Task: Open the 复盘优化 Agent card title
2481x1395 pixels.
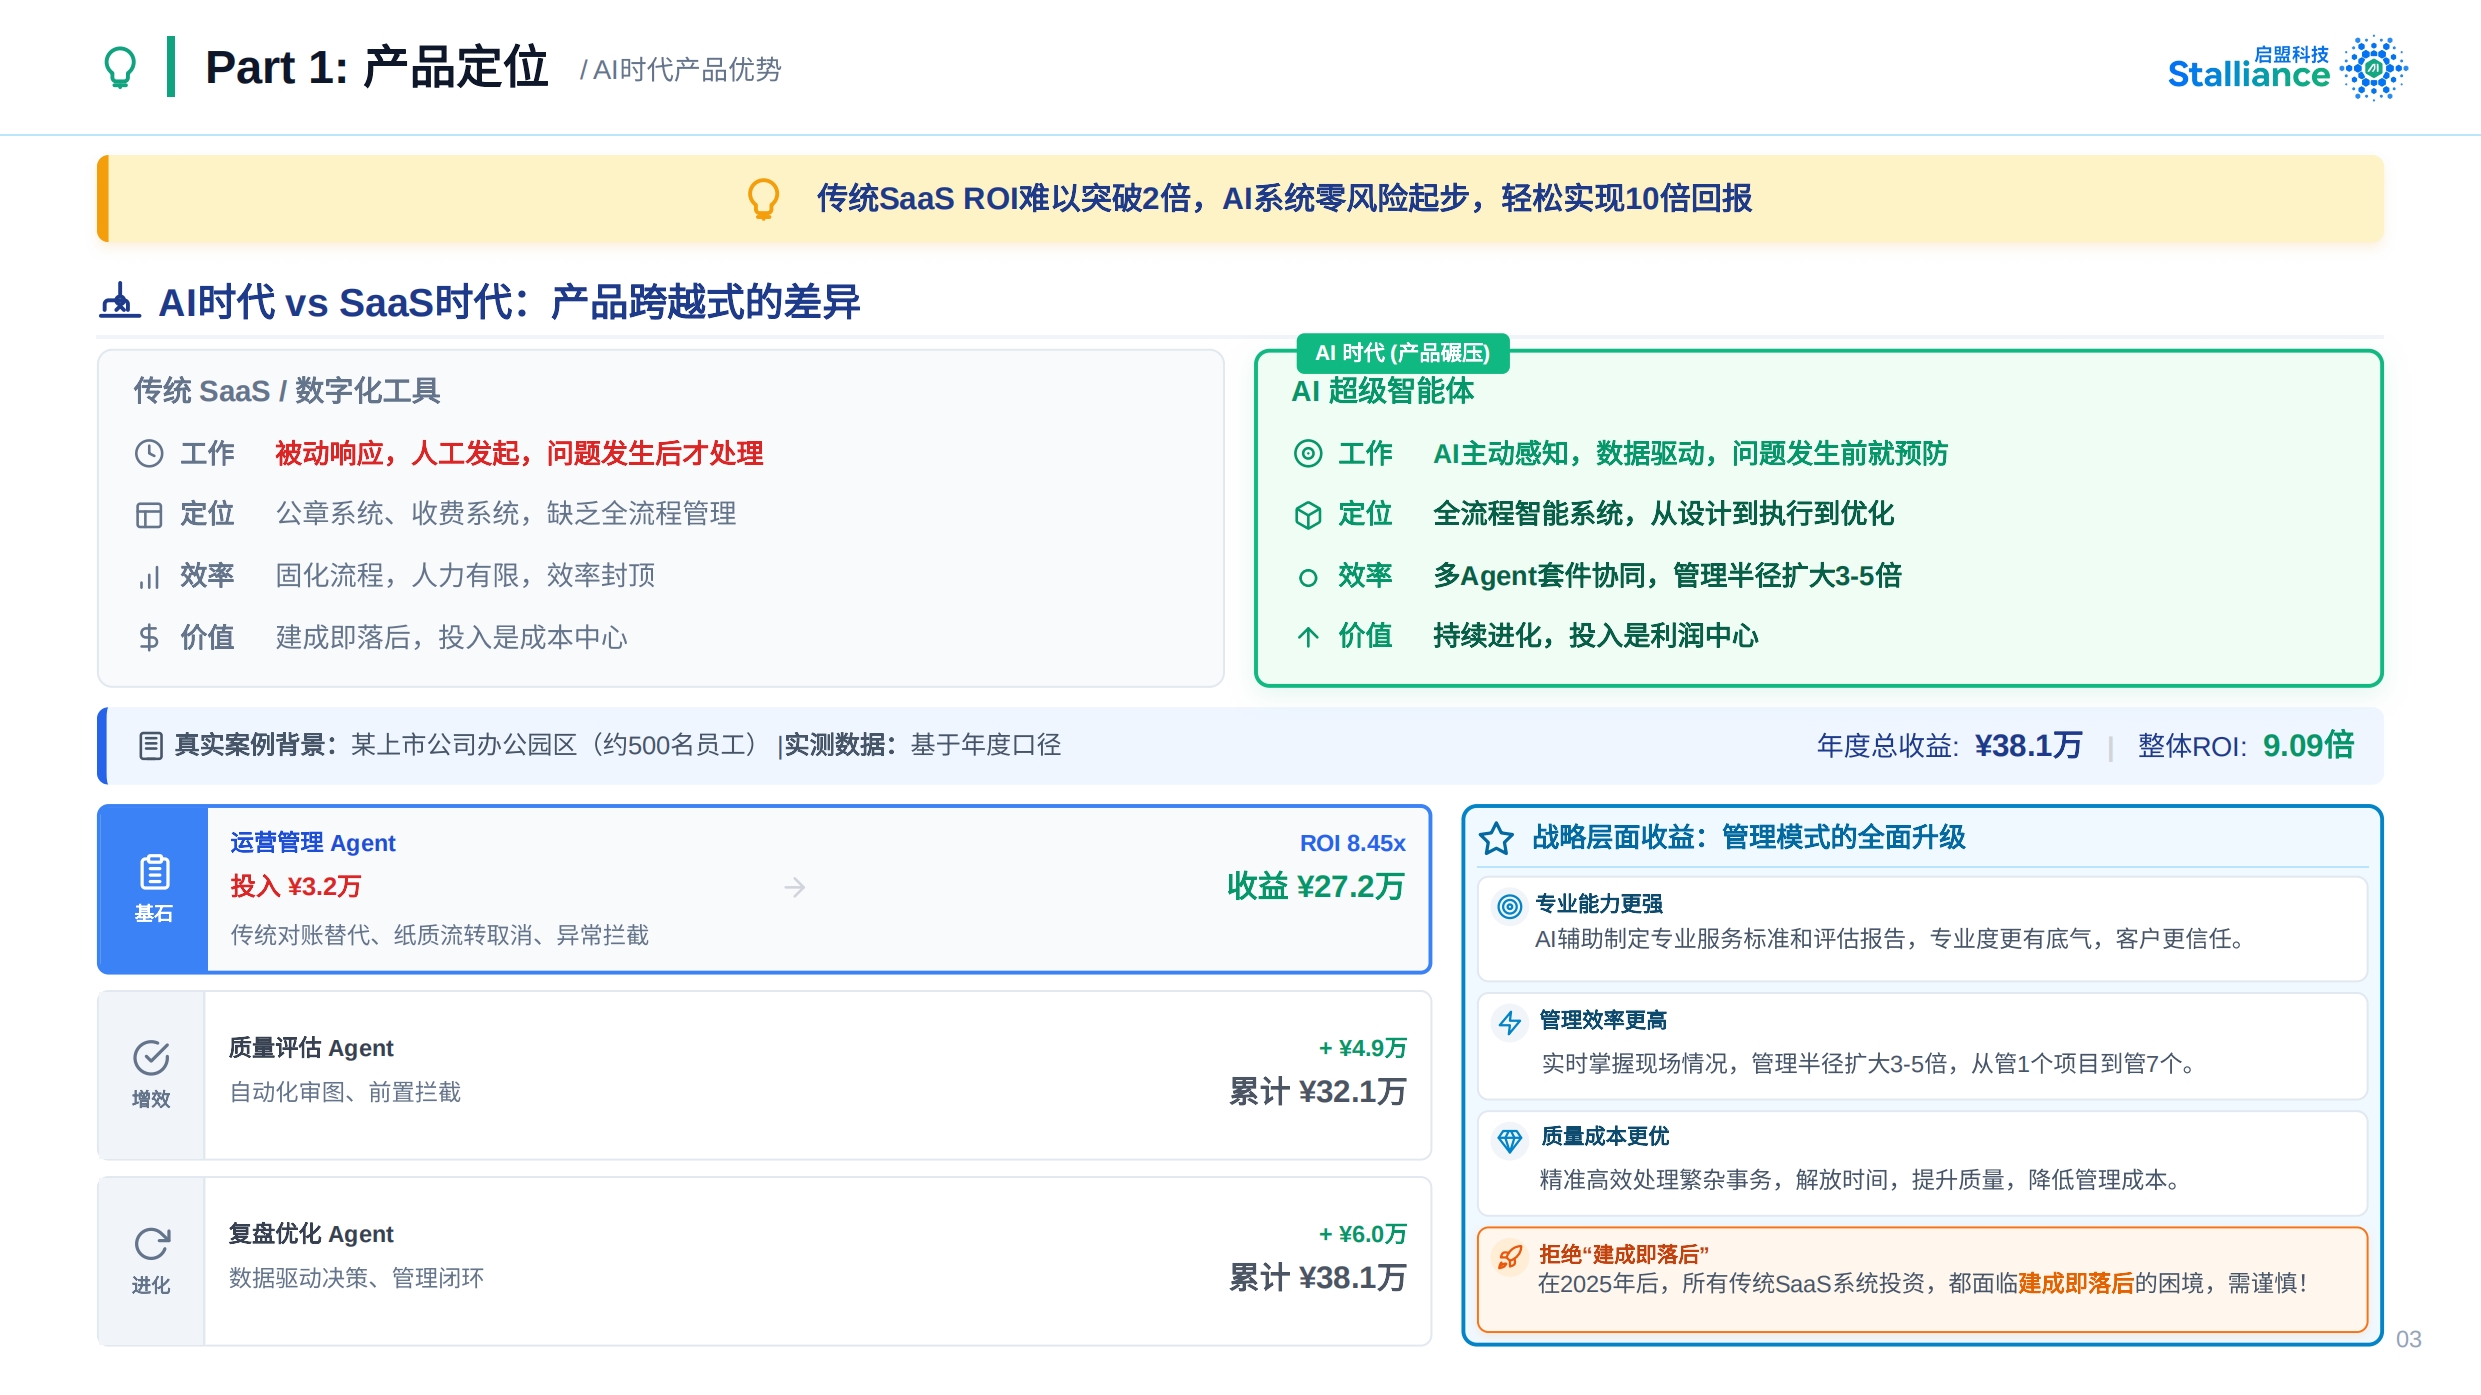Action: point(311,1234)
